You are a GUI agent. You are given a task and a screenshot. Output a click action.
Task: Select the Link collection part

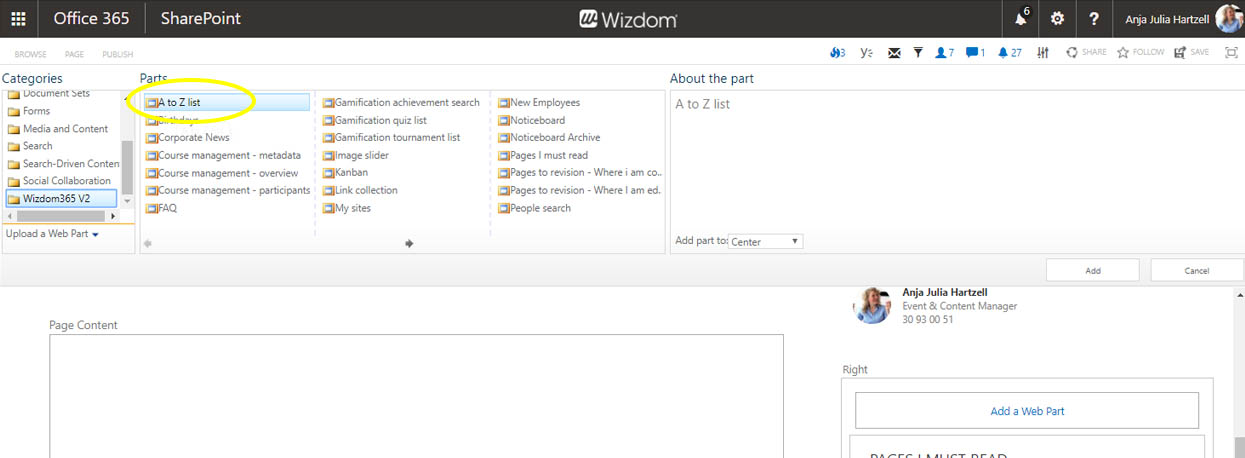(x=360, y=190)
